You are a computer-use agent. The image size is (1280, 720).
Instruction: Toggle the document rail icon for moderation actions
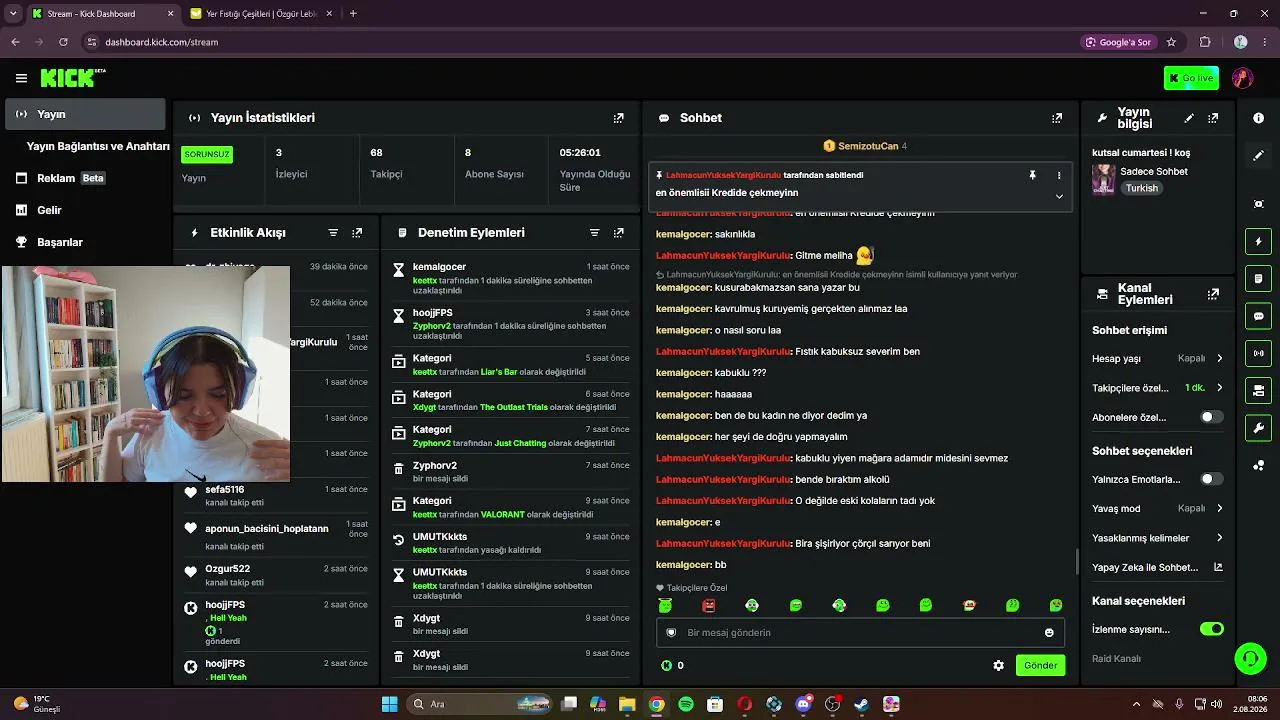pyautogui.click(x=1258, y=278)
